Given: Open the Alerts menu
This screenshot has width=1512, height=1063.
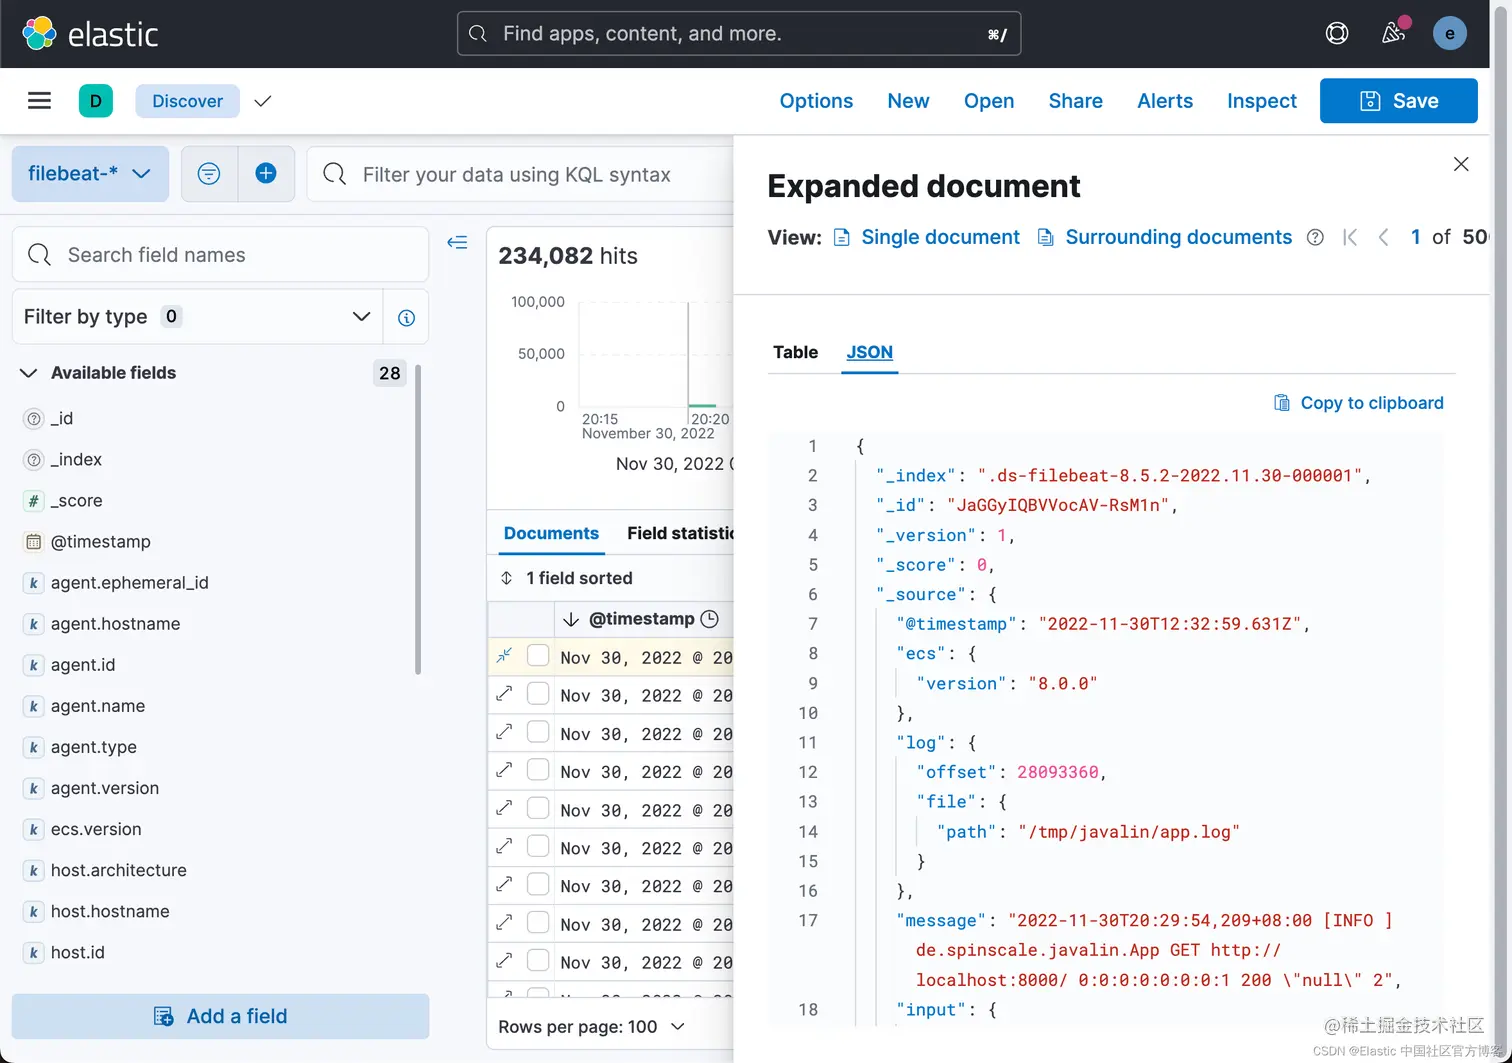Looking at the screenshot, I should [1165, 101].
